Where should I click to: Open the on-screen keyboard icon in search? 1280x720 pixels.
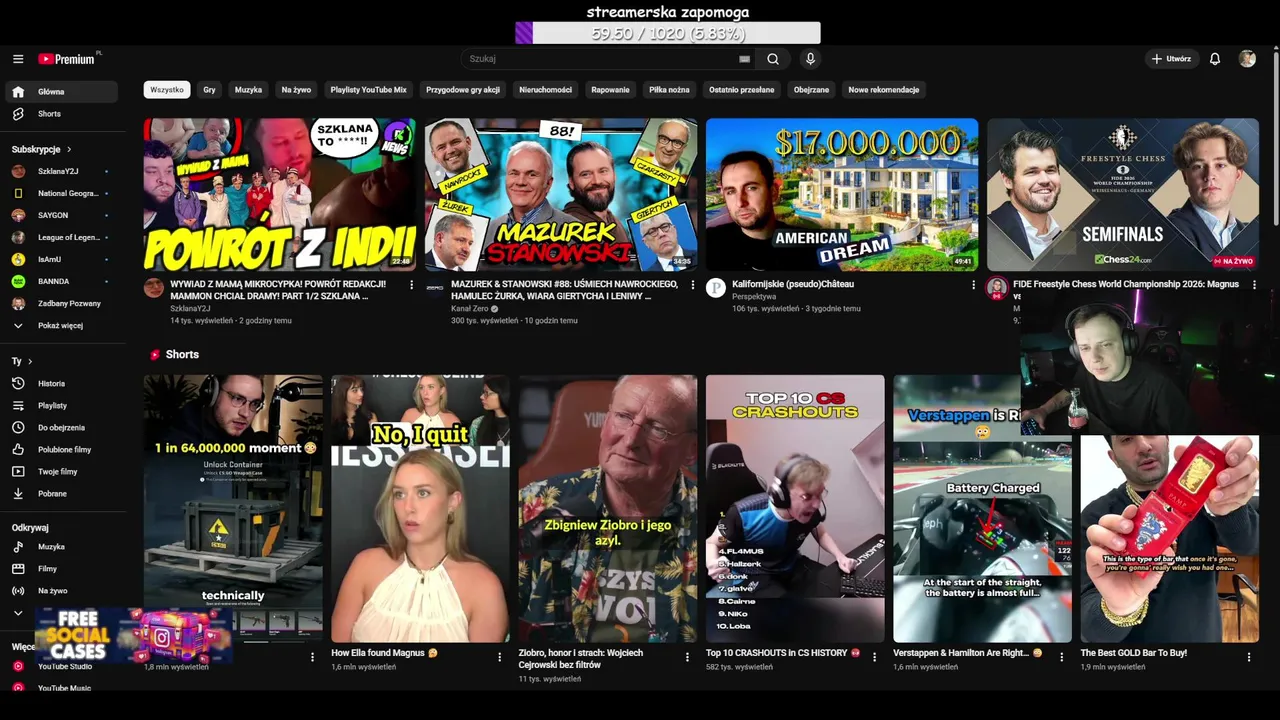click(x=744, y=59)
